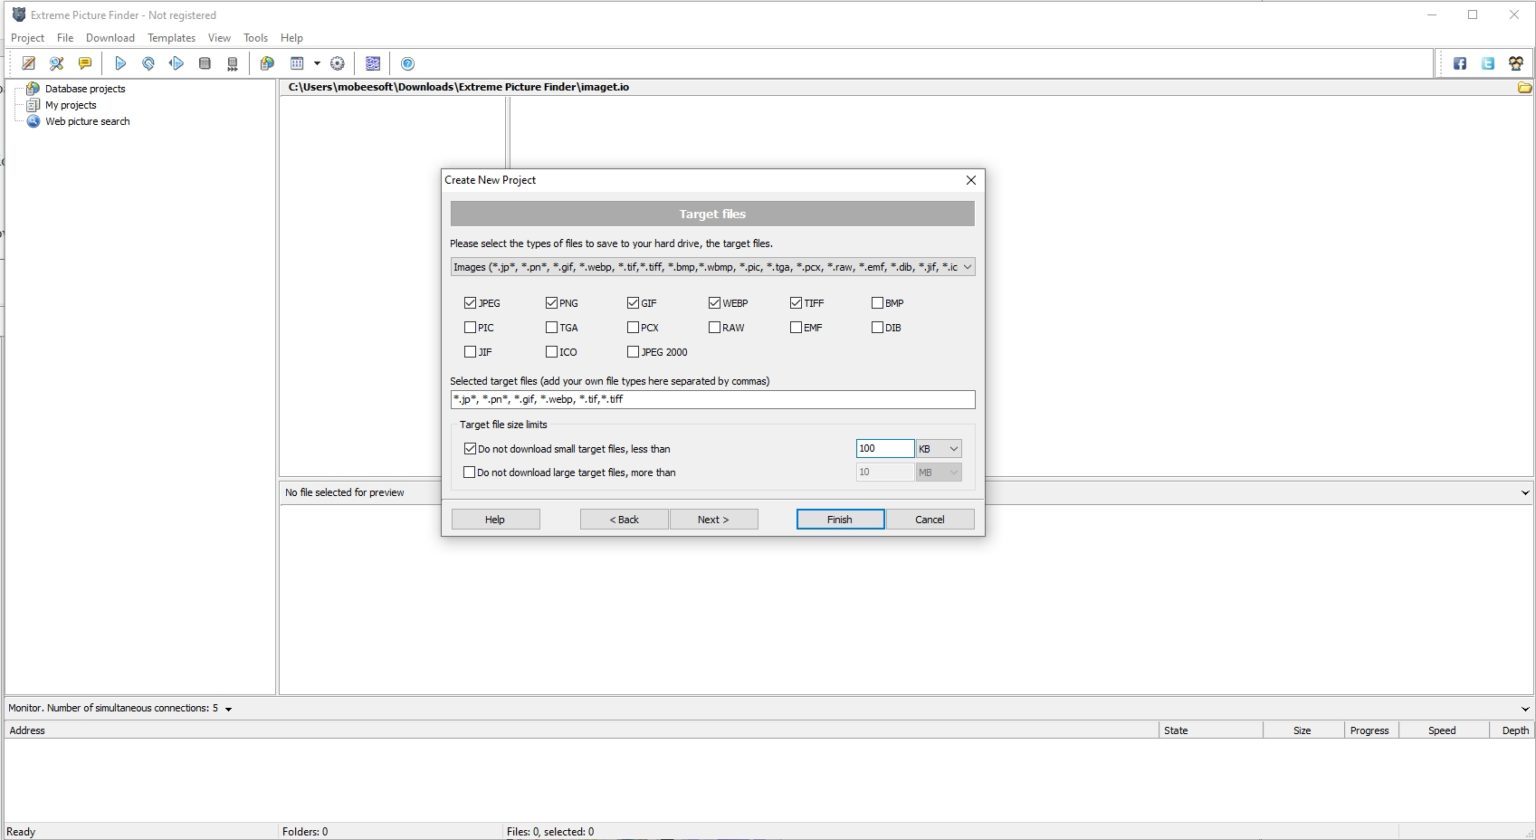The height and width of the screenshot is (840, 1536).
Task: Select the new project icon on the toolbar
Action: pyautogui.click(x=28, y=63)
